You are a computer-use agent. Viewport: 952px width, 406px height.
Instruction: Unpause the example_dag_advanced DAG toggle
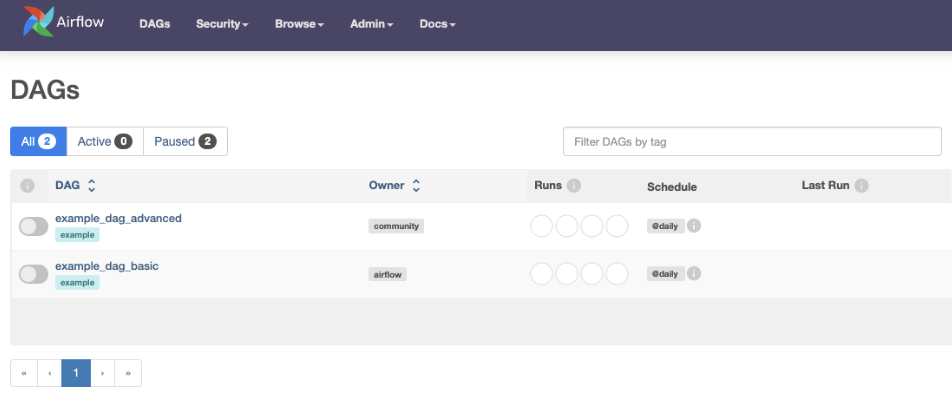pos(33,227)
